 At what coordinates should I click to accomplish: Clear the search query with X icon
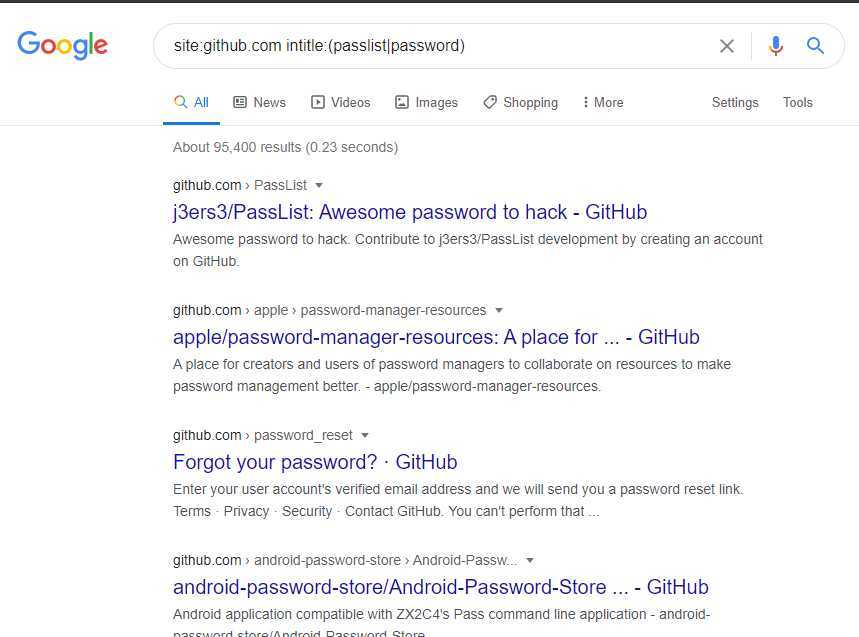726,46
